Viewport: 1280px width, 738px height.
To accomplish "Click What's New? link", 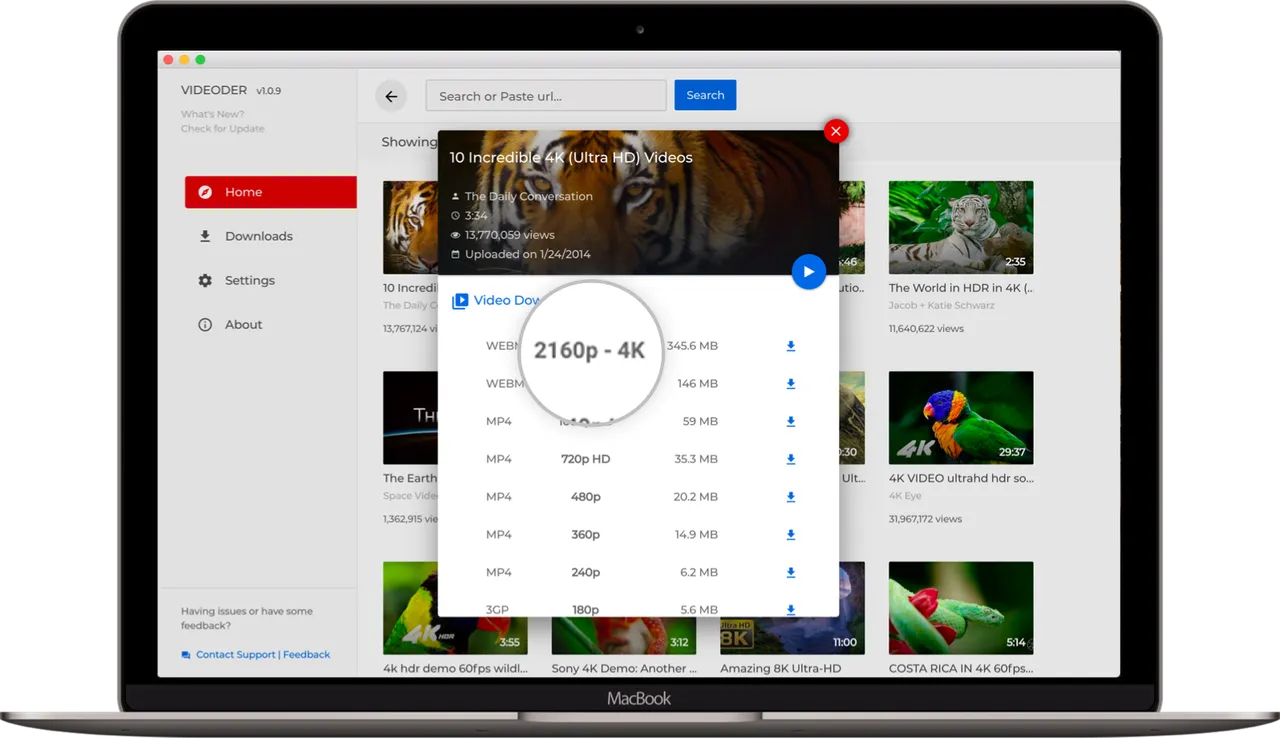I will (x=212, y=114).
